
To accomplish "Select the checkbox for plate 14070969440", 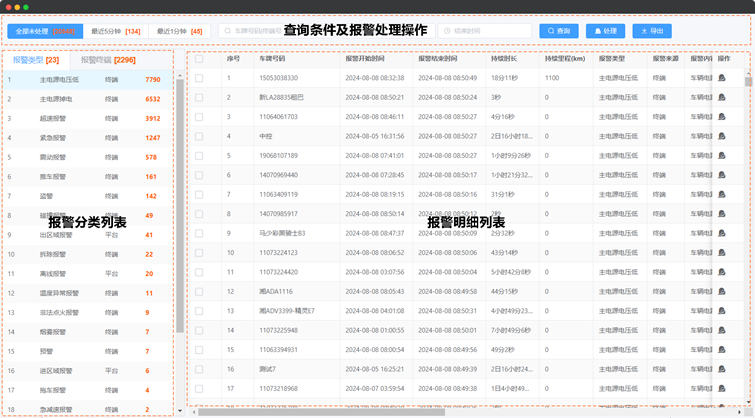I will pos(199,175).
